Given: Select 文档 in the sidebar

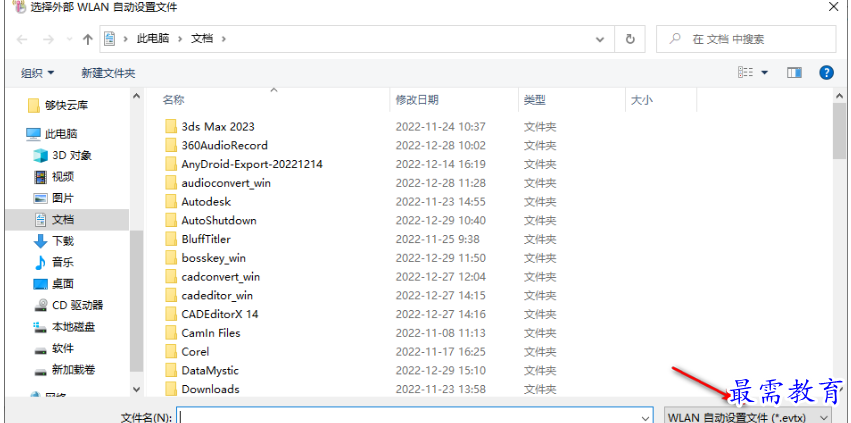Looking at the screenshot, I should click(x=67, y=219).
